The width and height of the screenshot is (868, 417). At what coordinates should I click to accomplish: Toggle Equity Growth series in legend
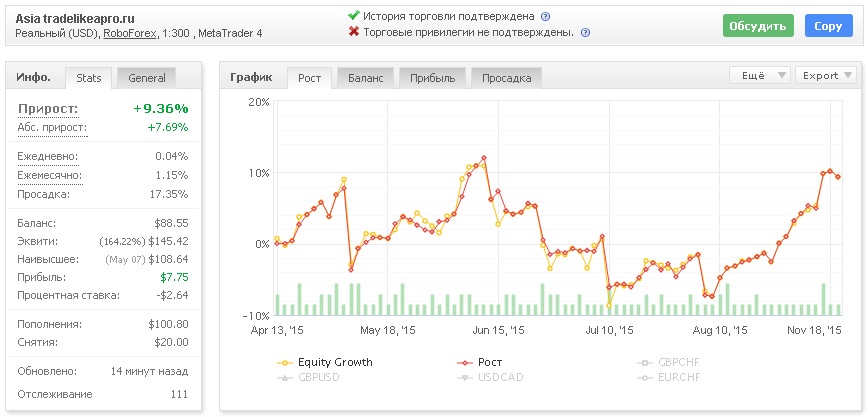pos(334,362)
